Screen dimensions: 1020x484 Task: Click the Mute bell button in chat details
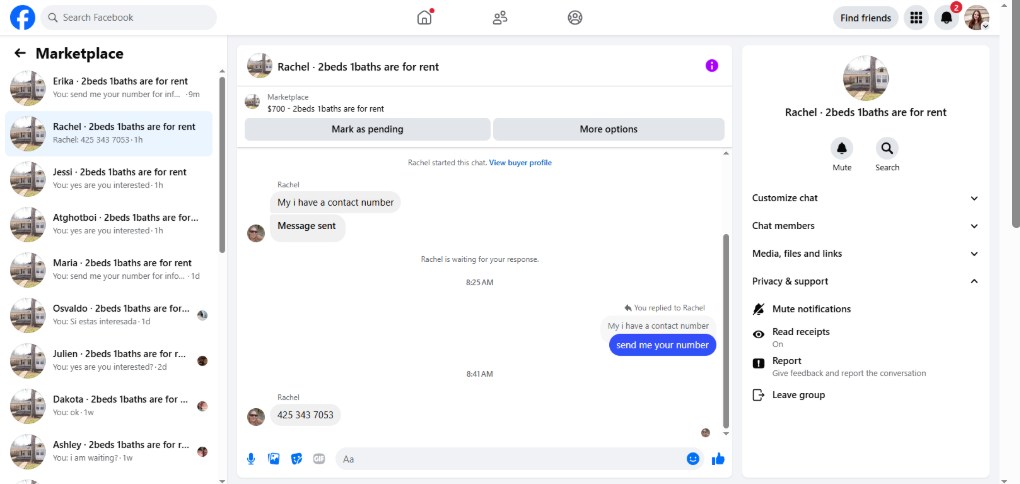click(x=842, y=148)
